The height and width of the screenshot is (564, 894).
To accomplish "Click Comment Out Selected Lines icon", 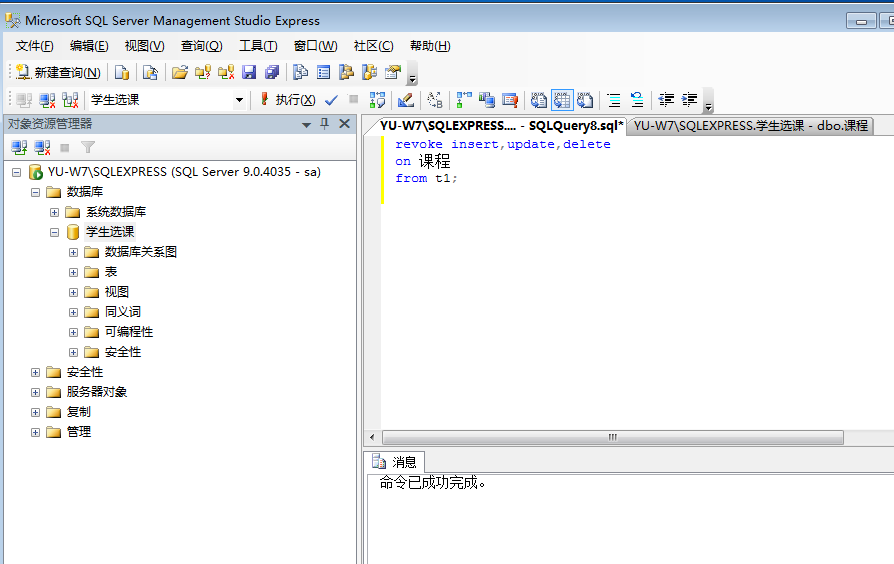I will (614, 100).
